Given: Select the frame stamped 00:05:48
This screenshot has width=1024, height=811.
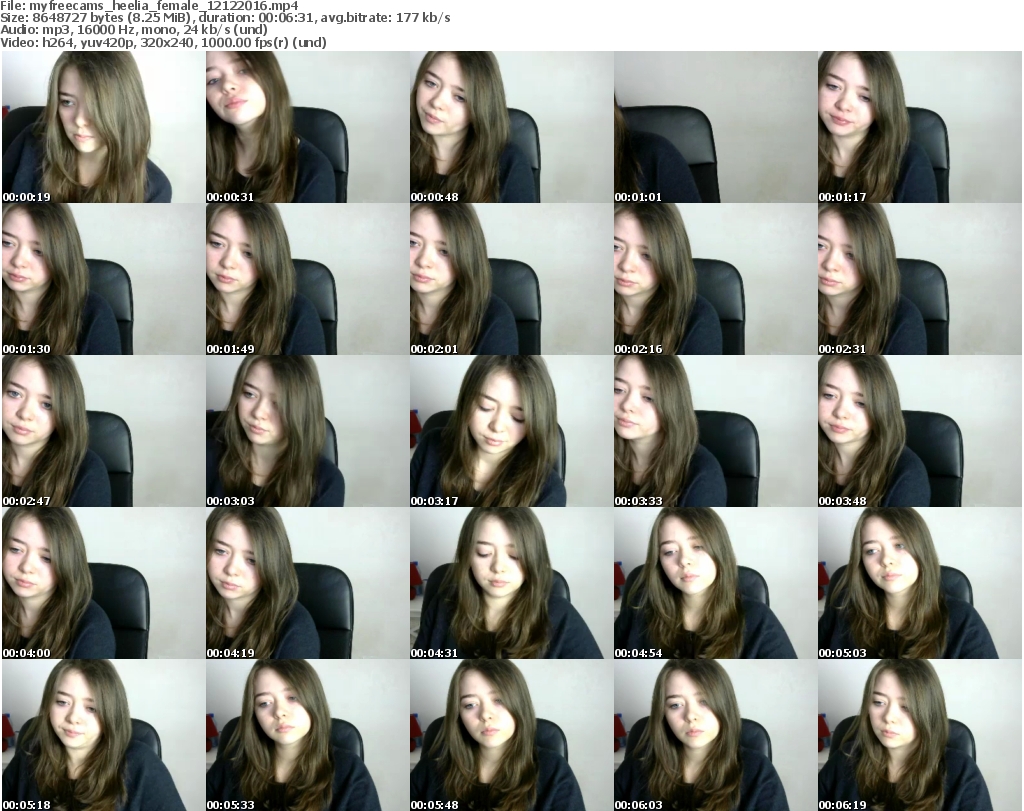Looking at the screenshot, I should 511,735.
